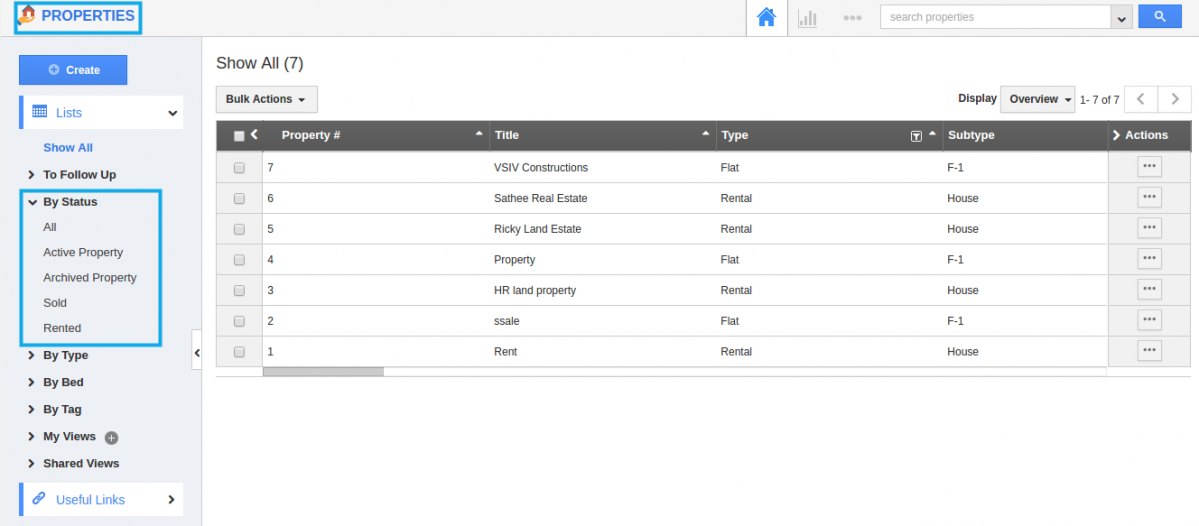Screen dimensions: 1199x526
Task: Click the filter icon in Type column
Action: coord(916,136)
